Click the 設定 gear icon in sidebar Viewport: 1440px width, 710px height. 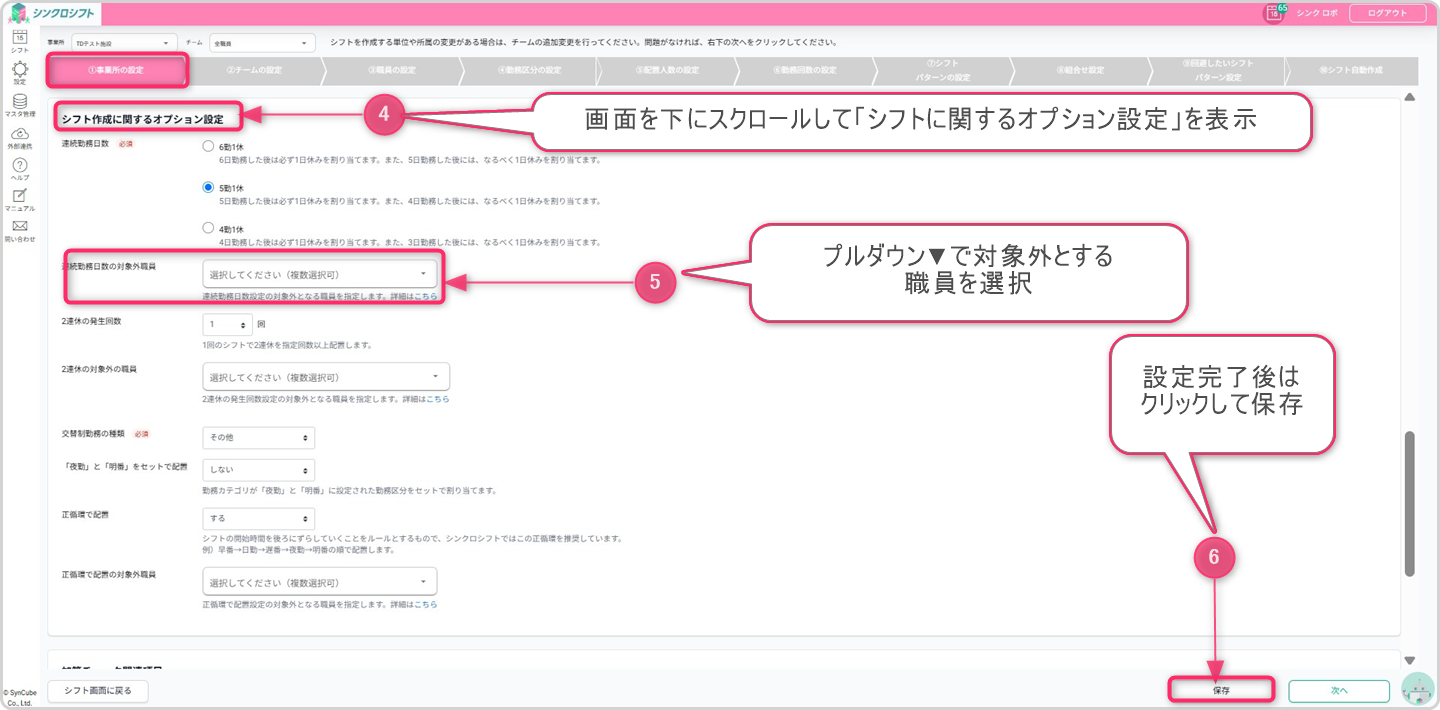click(x=19, y=71)
